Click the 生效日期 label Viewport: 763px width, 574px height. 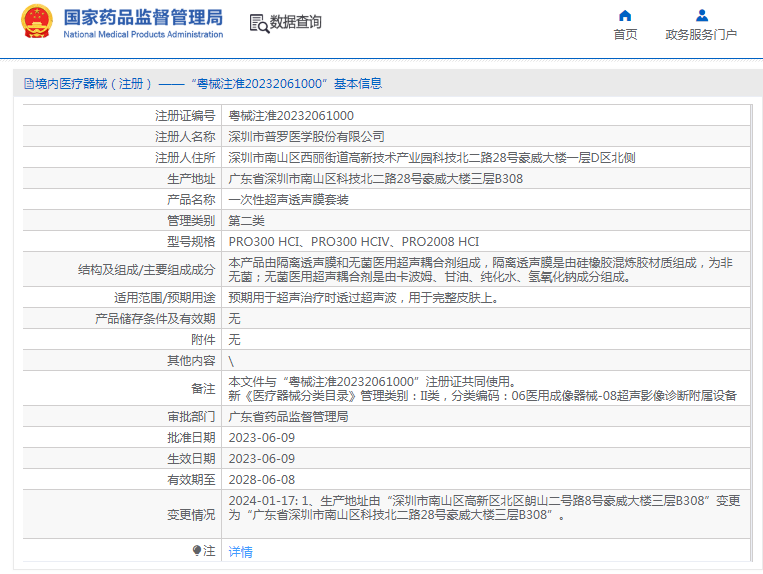(x=191, y=458)
